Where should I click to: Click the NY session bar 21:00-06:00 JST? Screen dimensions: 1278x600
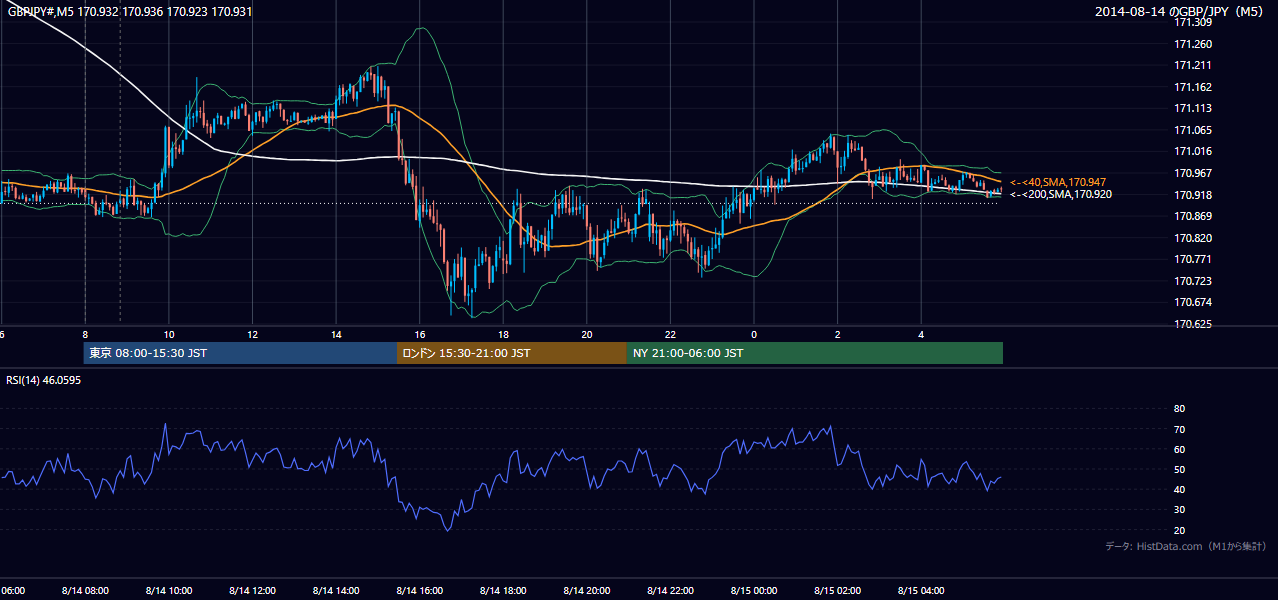point(815,353)
